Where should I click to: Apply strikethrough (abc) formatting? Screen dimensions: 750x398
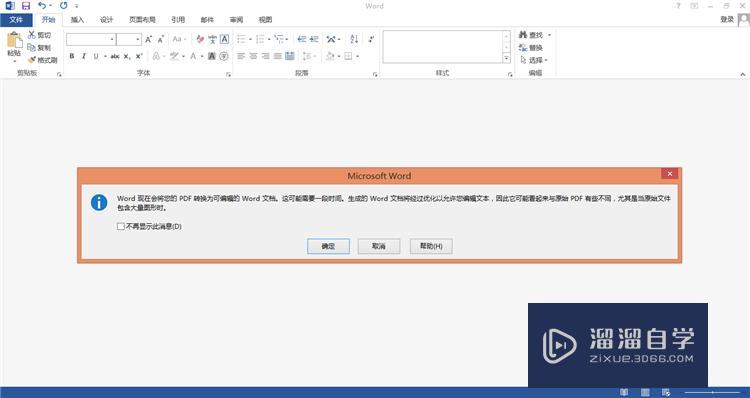point(115,56)
